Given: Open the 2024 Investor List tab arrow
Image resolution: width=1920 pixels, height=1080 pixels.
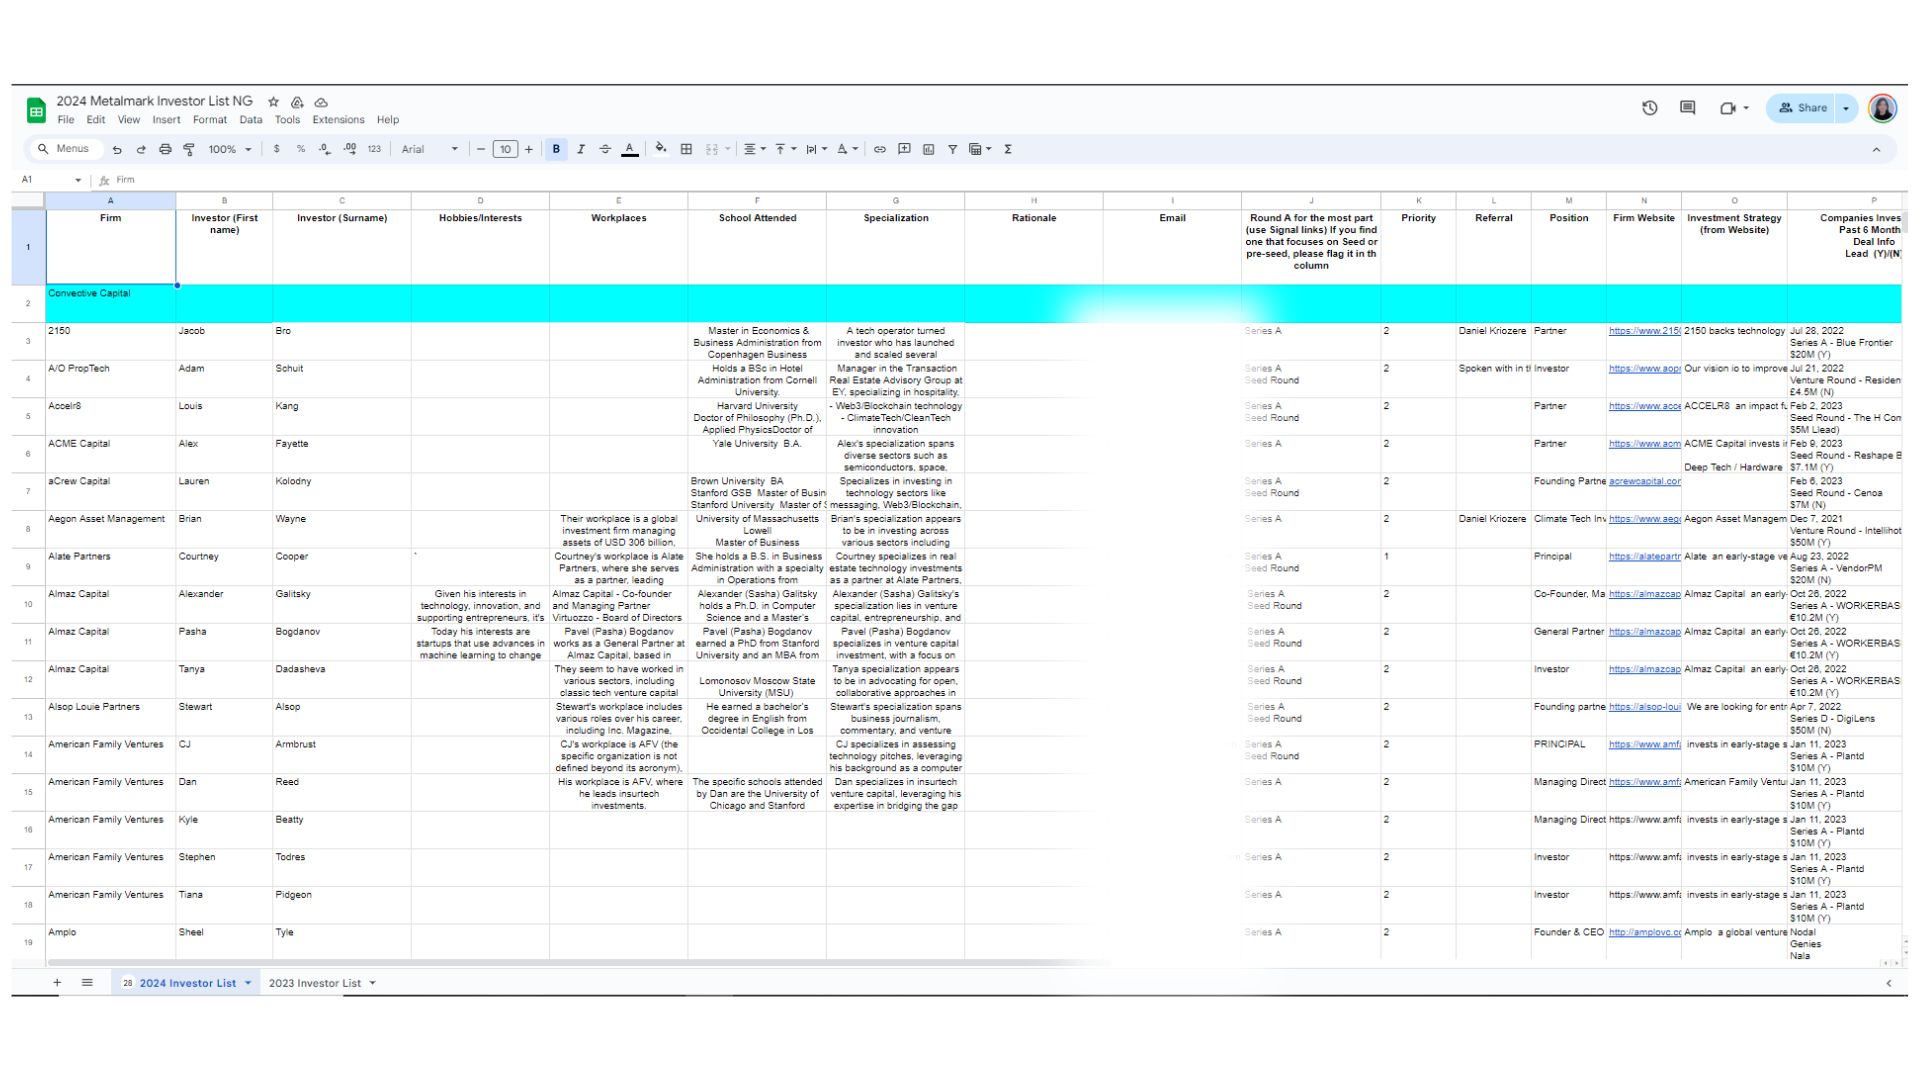Looking at the screenshot, I should [248, 983].
